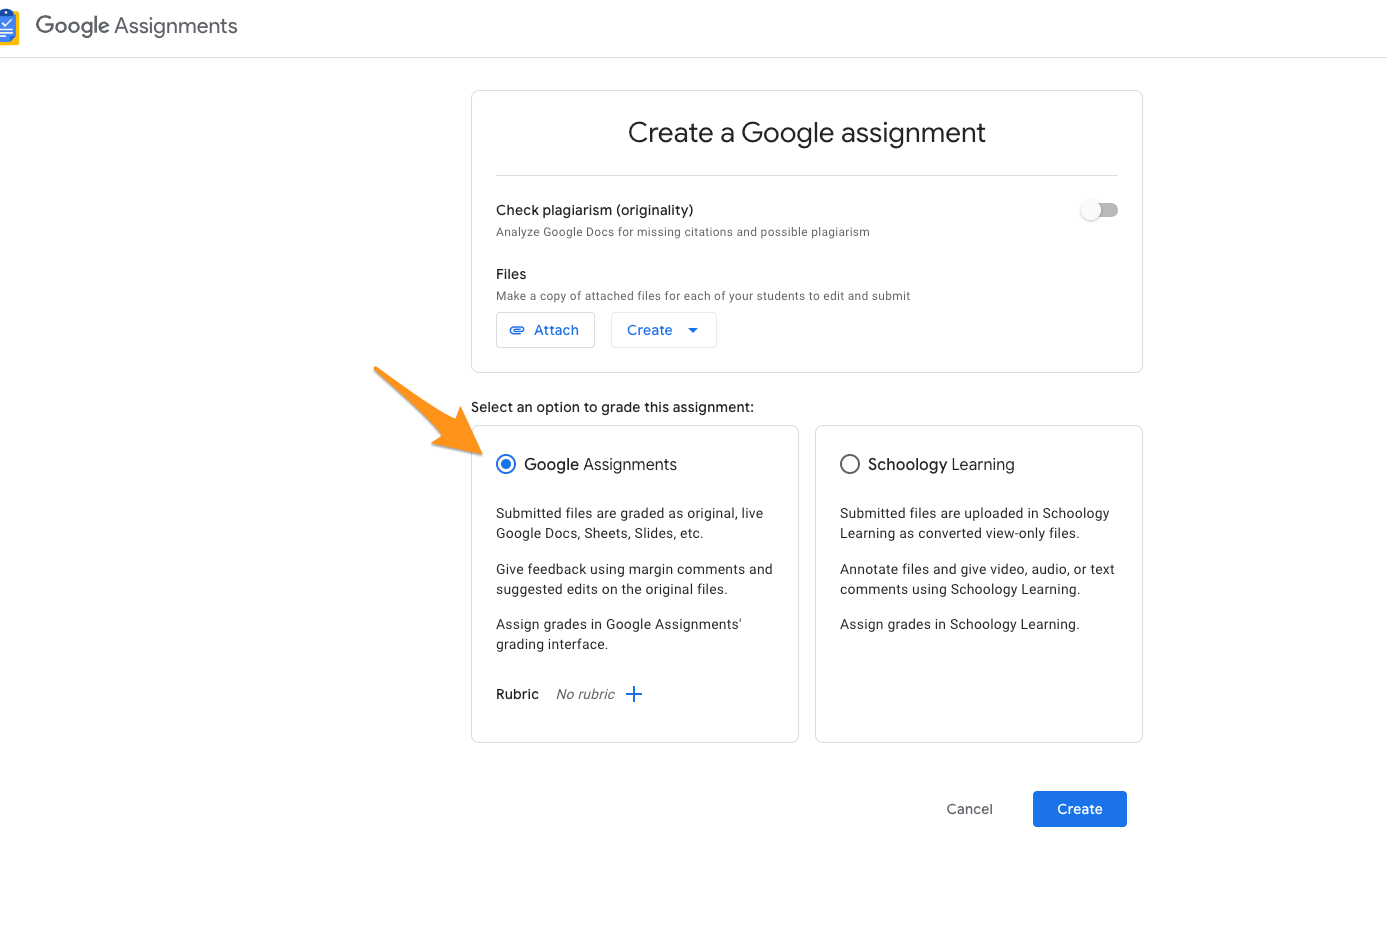Select the Google Assignments grading radio button
The image size is (1387, 940).
pos(506,464)
